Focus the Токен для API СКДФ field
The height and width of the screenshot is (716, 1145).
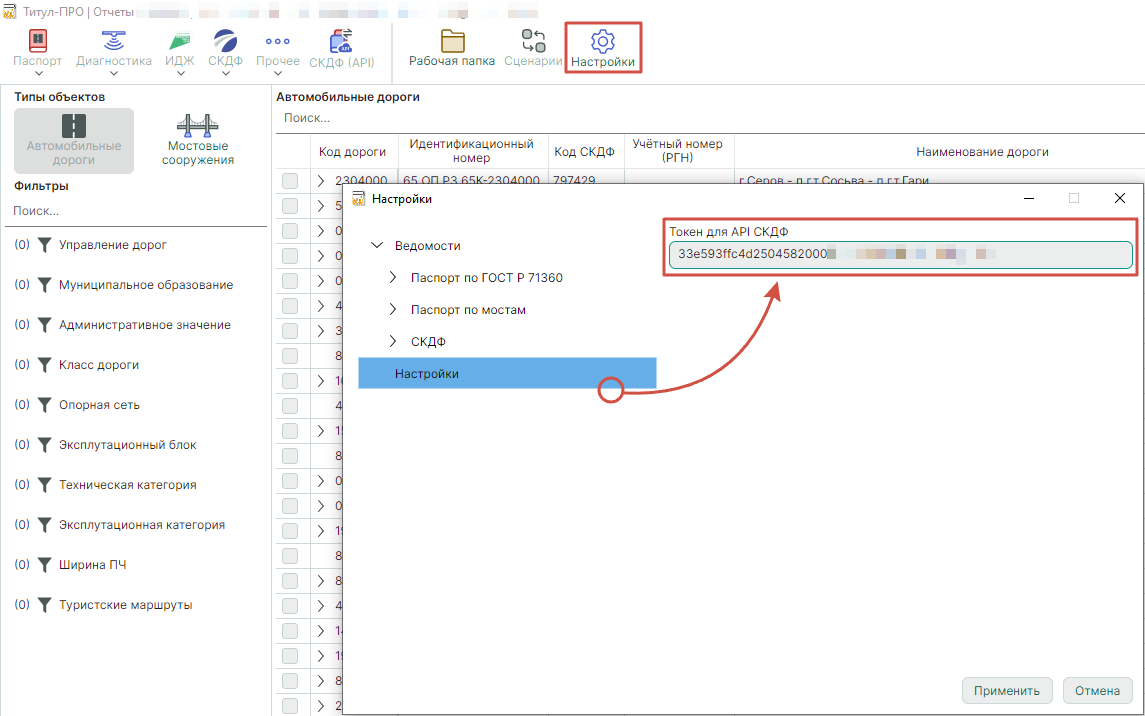coord(900,255)
